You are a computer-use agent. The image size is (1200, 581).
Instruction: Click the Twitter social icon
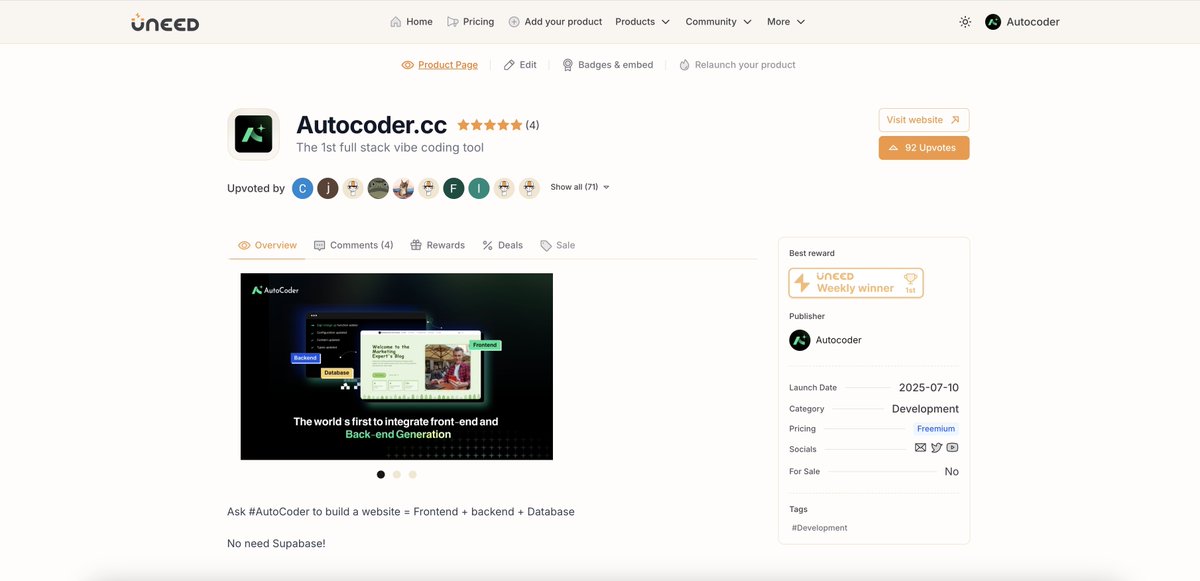click(x=936, y=448)
